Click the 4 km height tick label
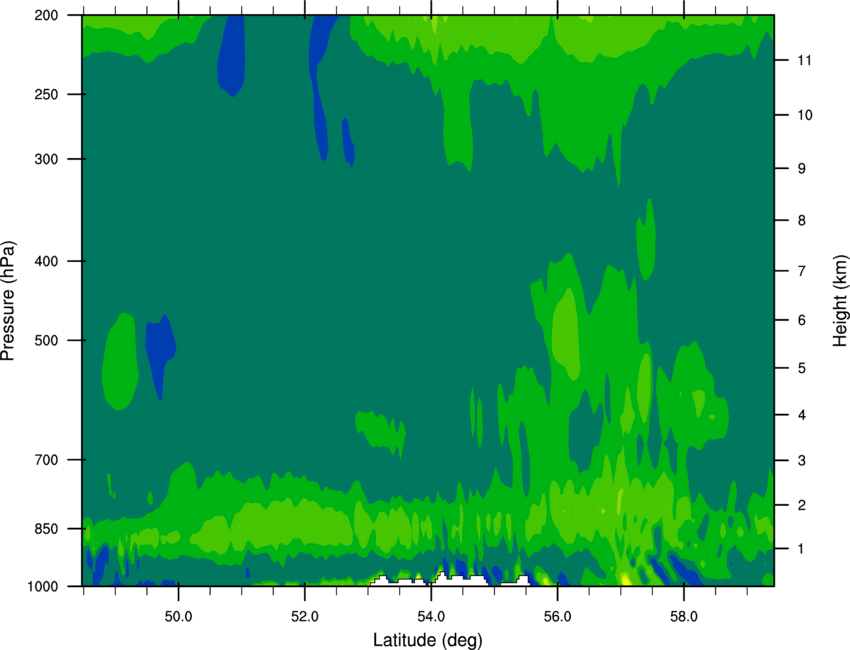This screenshot has width=850, height=650. tap(802, 415)
